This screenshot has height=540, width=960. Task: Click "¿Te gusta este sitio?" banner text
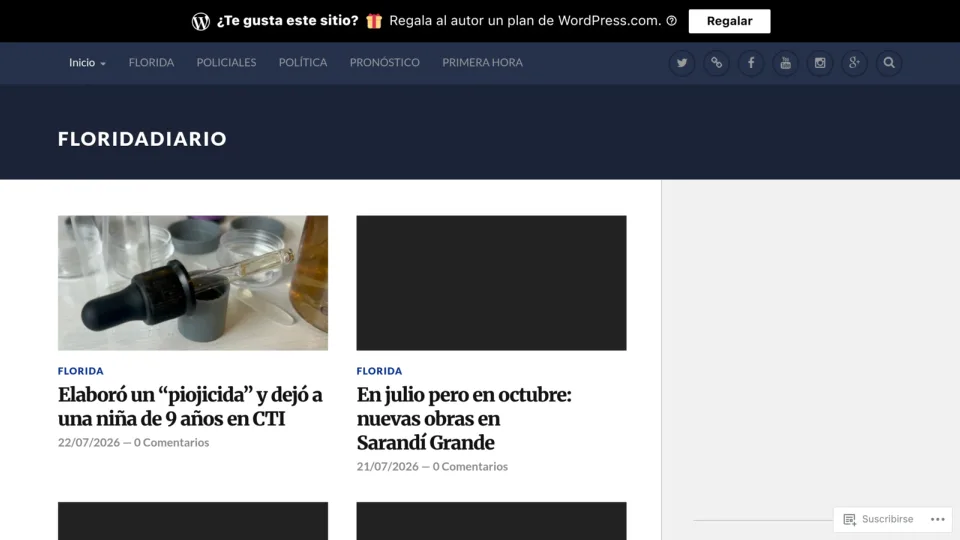tap(287, 21)
